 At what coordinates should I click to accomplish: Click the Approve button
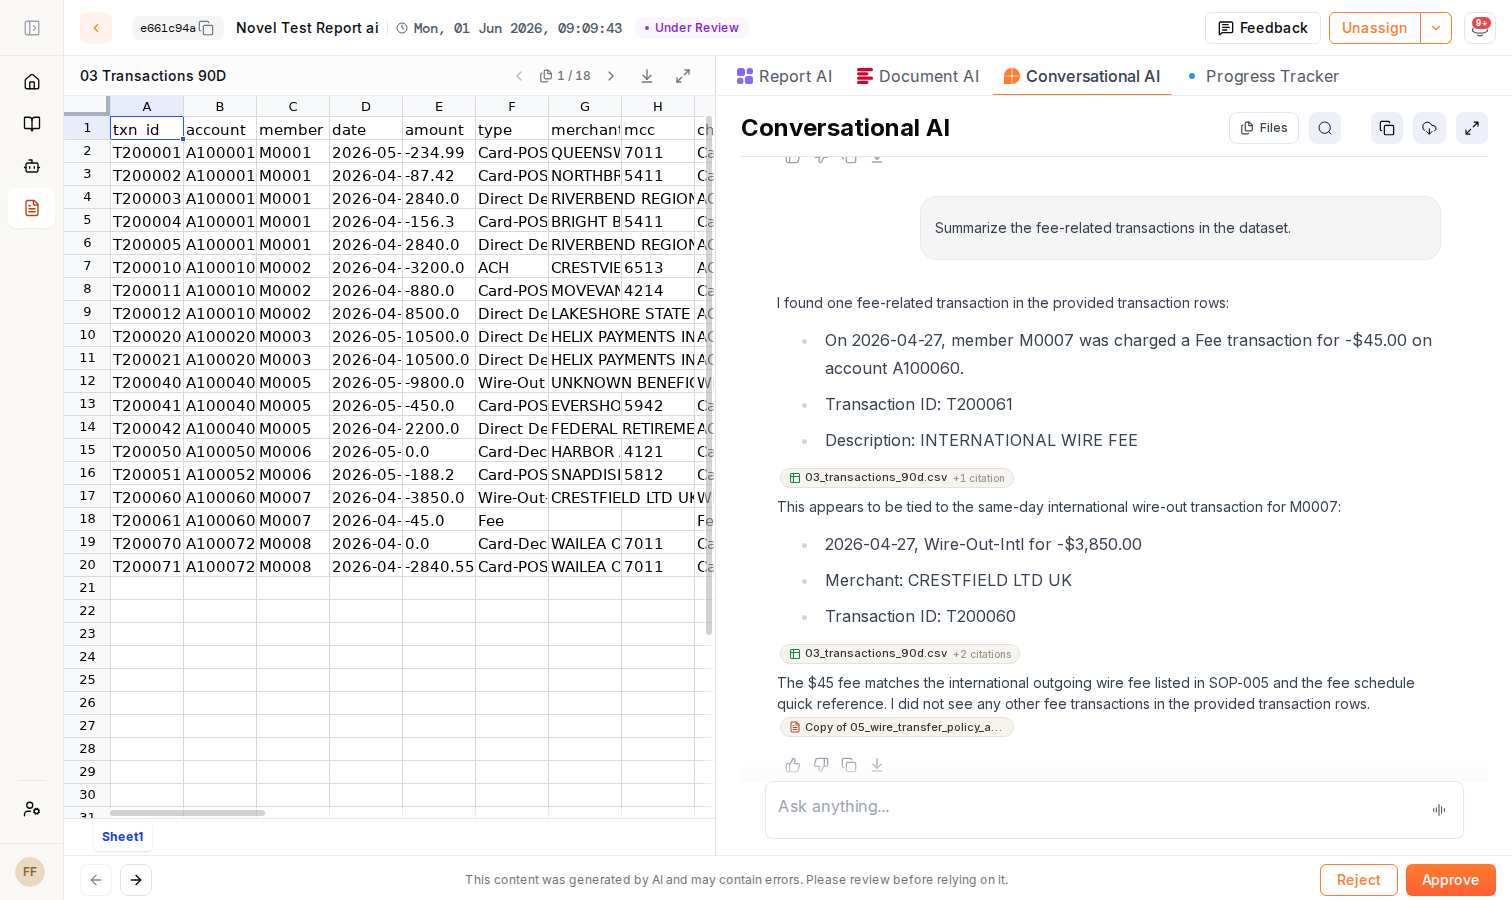point(1450,880)
